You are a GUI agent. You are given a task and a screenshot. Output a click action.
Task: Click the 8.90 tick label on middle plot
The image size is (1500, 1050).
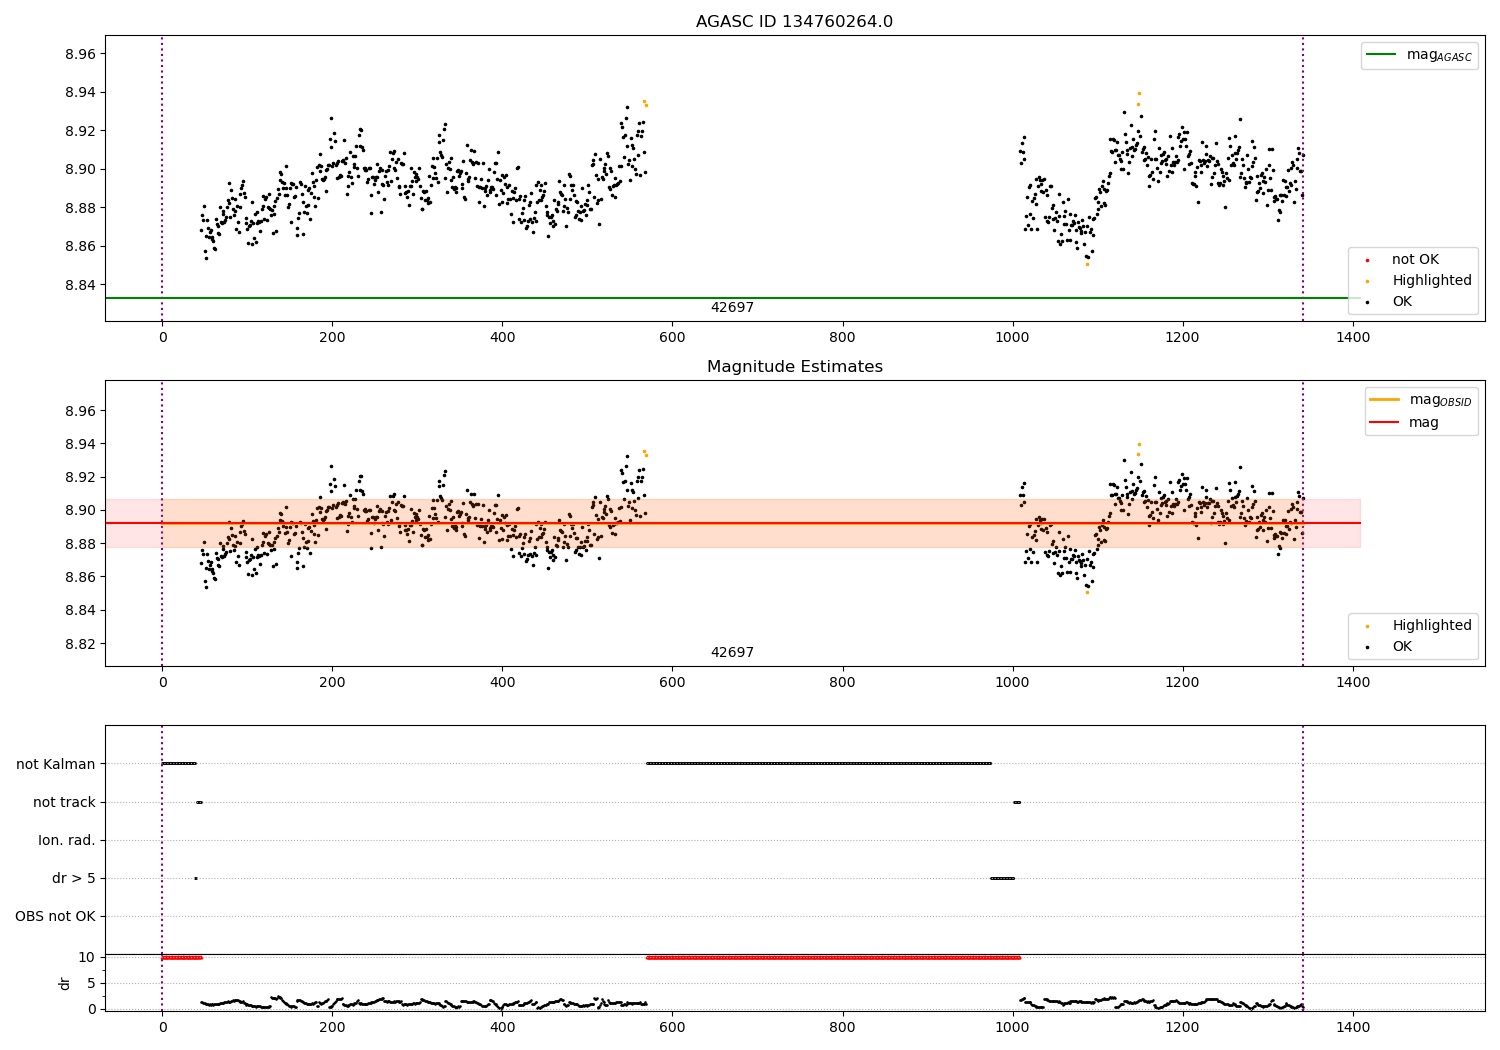tap(79, 511)
